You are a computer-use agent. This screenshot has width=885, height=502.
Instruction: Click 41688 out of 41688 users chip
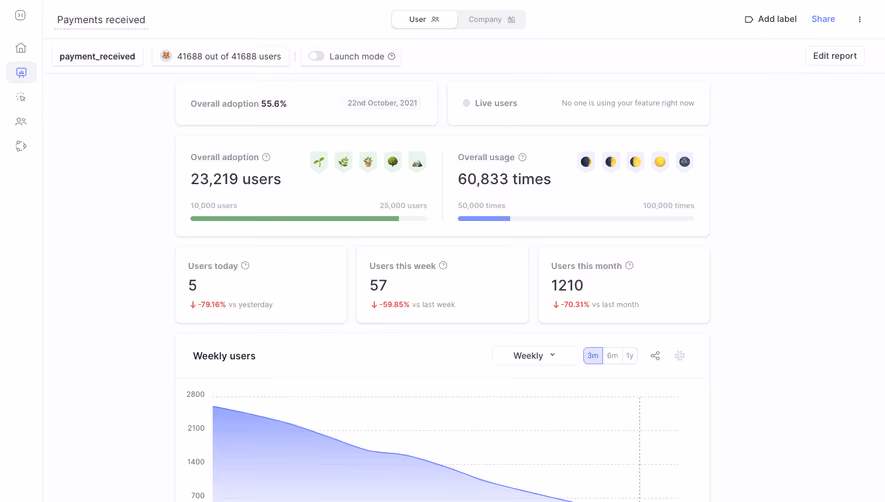click(221, 56)
